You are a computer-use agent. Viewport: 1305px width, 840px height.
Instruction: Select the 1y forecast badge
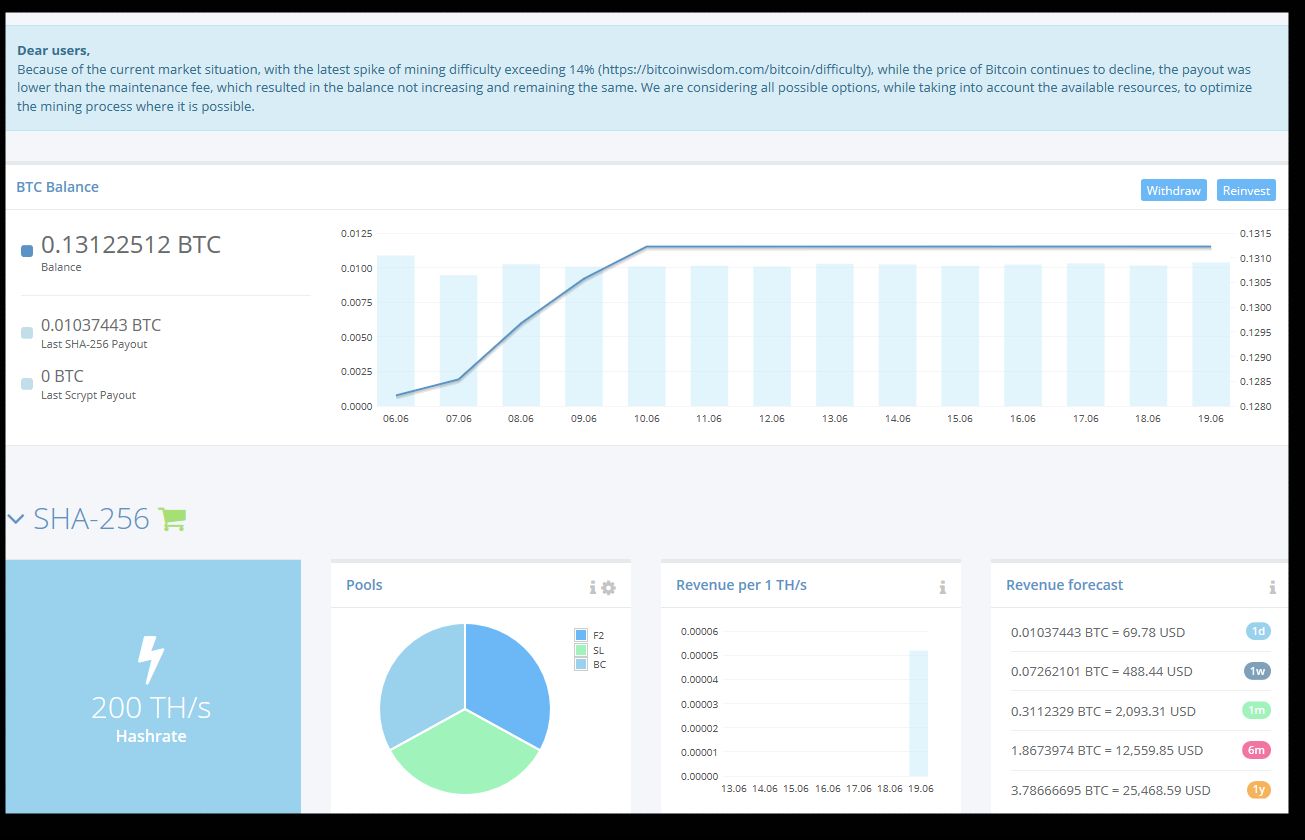pyautogui.click(x=1259, y=789)
